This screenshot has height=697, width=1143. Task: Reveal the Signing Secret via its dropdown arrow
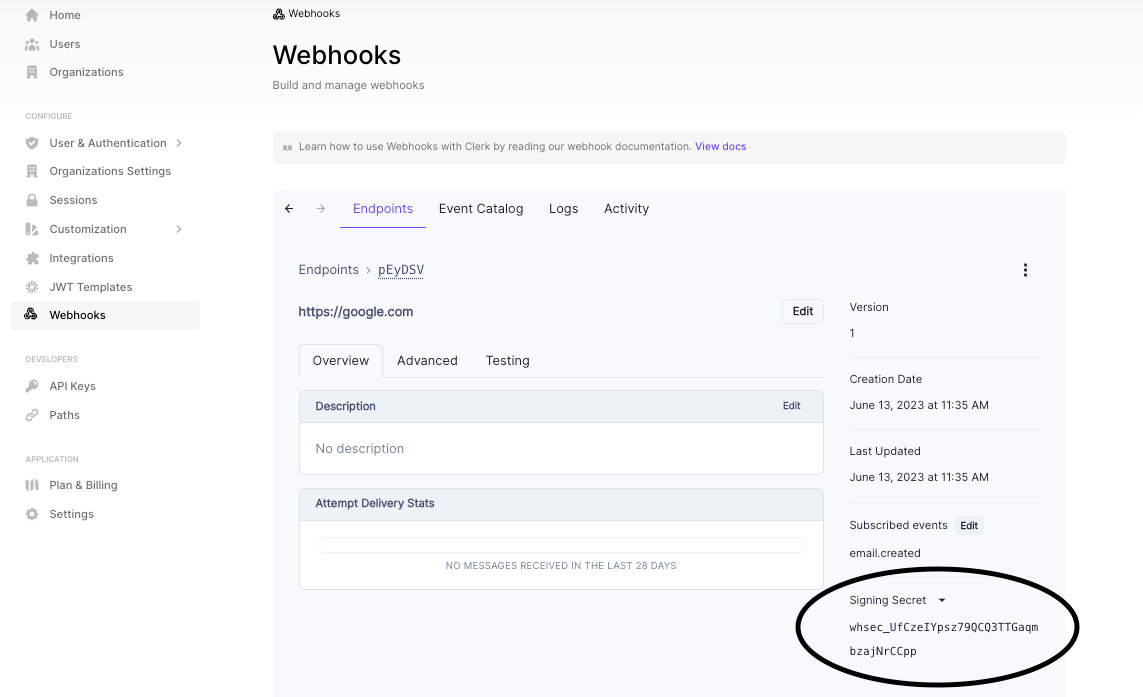[x=941, y=600]
